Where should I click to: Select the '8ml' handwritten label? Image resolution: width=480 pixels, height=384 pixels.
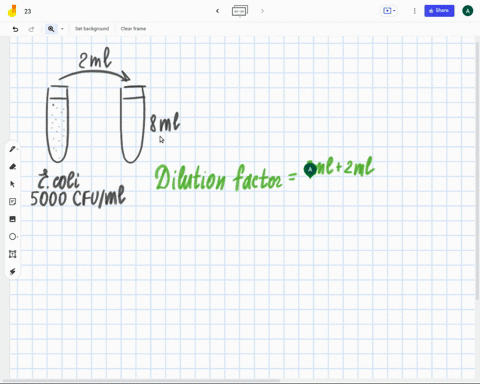tap(165, 123)
